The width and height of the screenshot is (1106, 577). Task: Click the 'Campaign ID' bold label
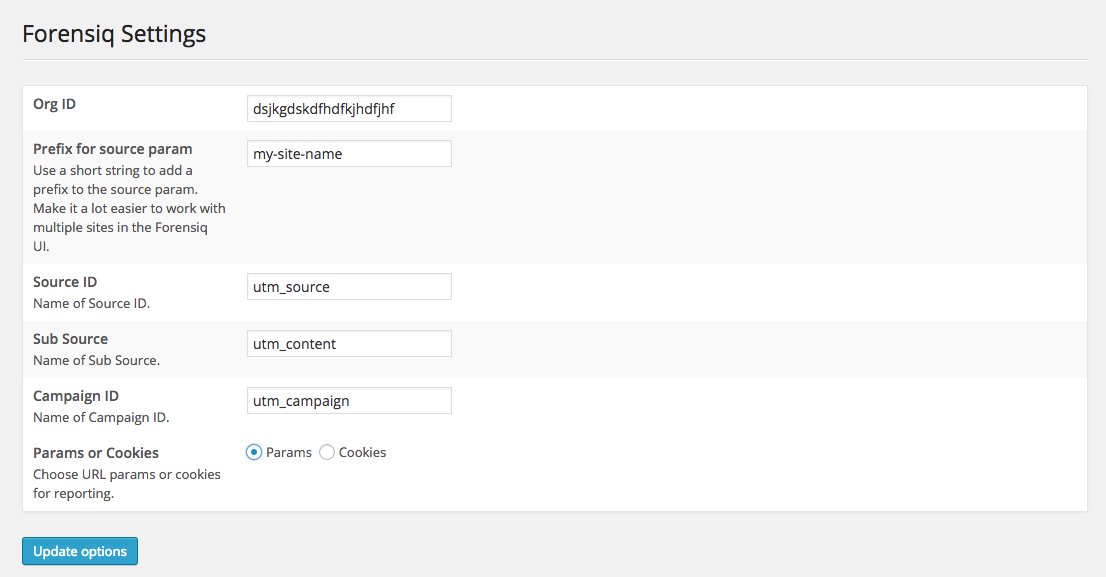(x=76, y=396)
